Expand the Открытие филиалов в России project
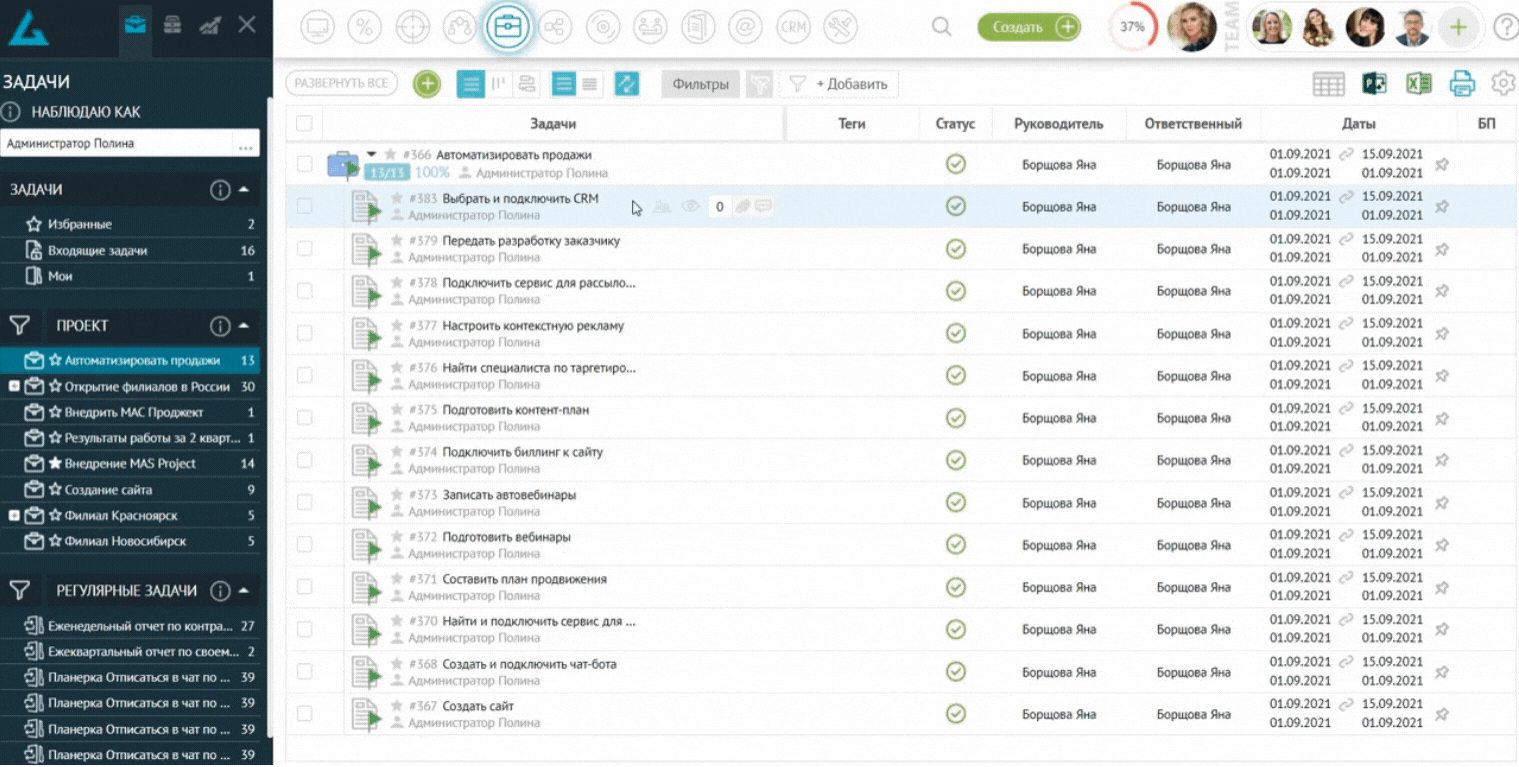 (14, 386)
